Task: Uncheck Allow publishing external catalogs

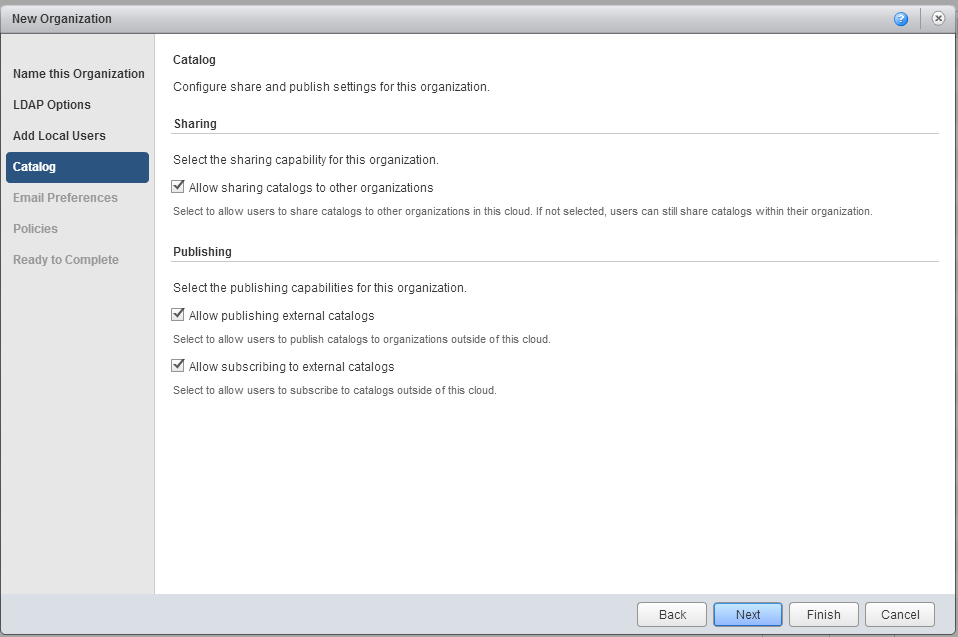Action: point(179,315)
